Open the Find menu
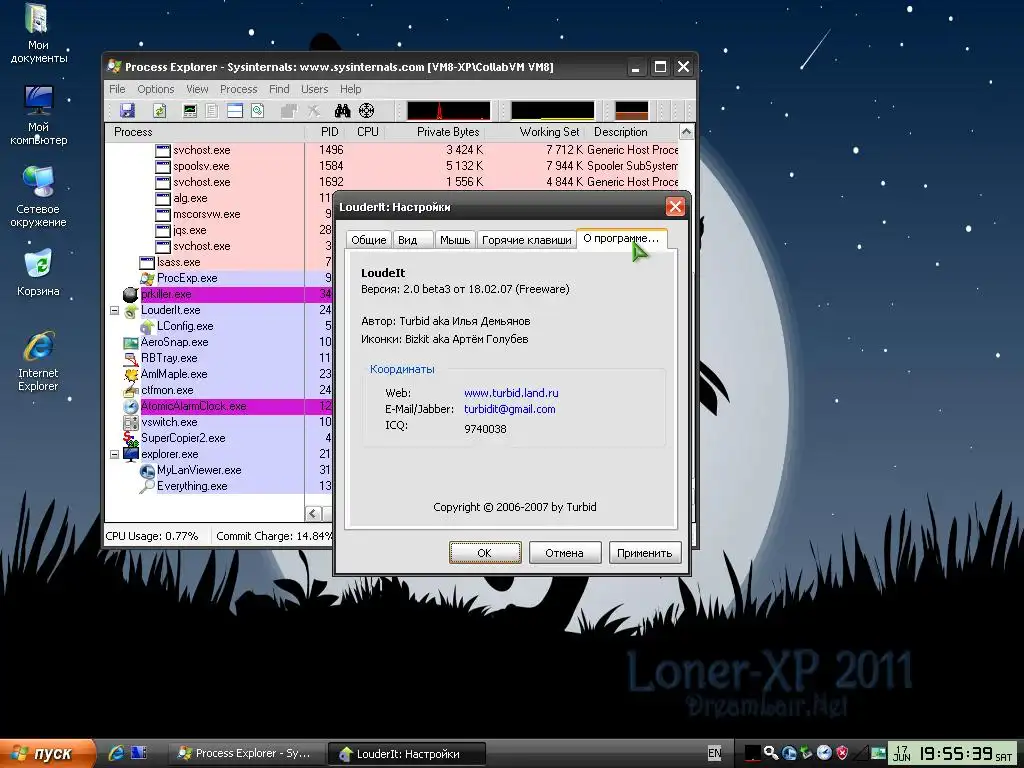Screen dimensions: 1024x768 point(279,89)
